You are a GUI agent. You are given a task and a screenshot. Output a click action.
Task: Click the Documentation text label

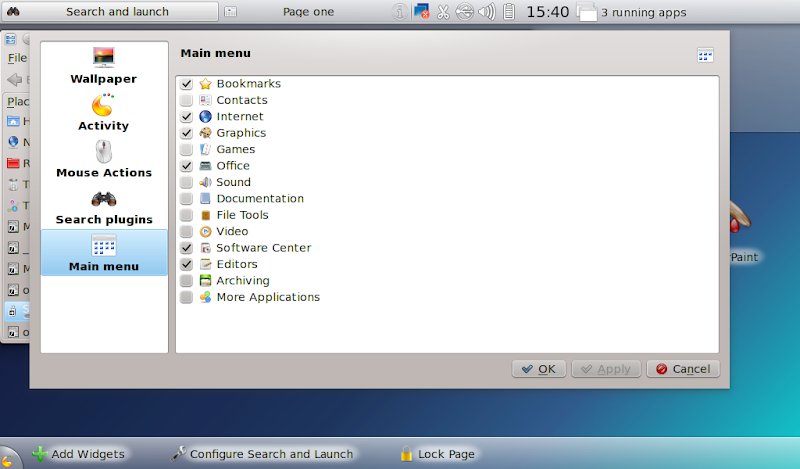260,199
